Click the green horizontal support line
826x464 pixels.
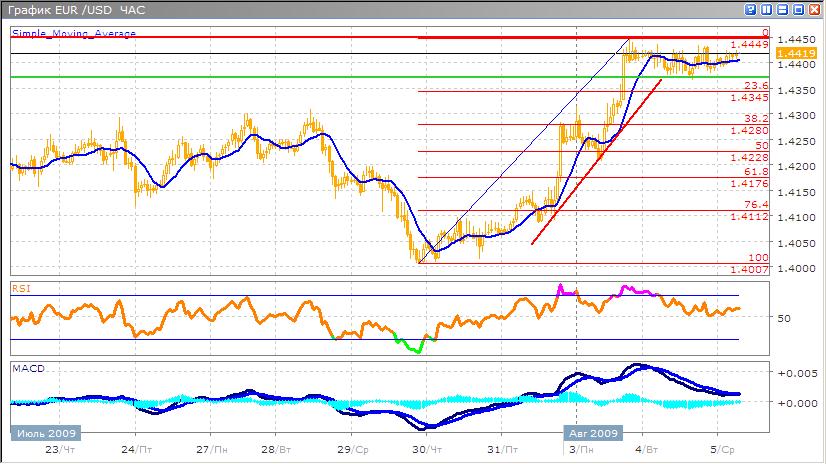click(200, 77)
